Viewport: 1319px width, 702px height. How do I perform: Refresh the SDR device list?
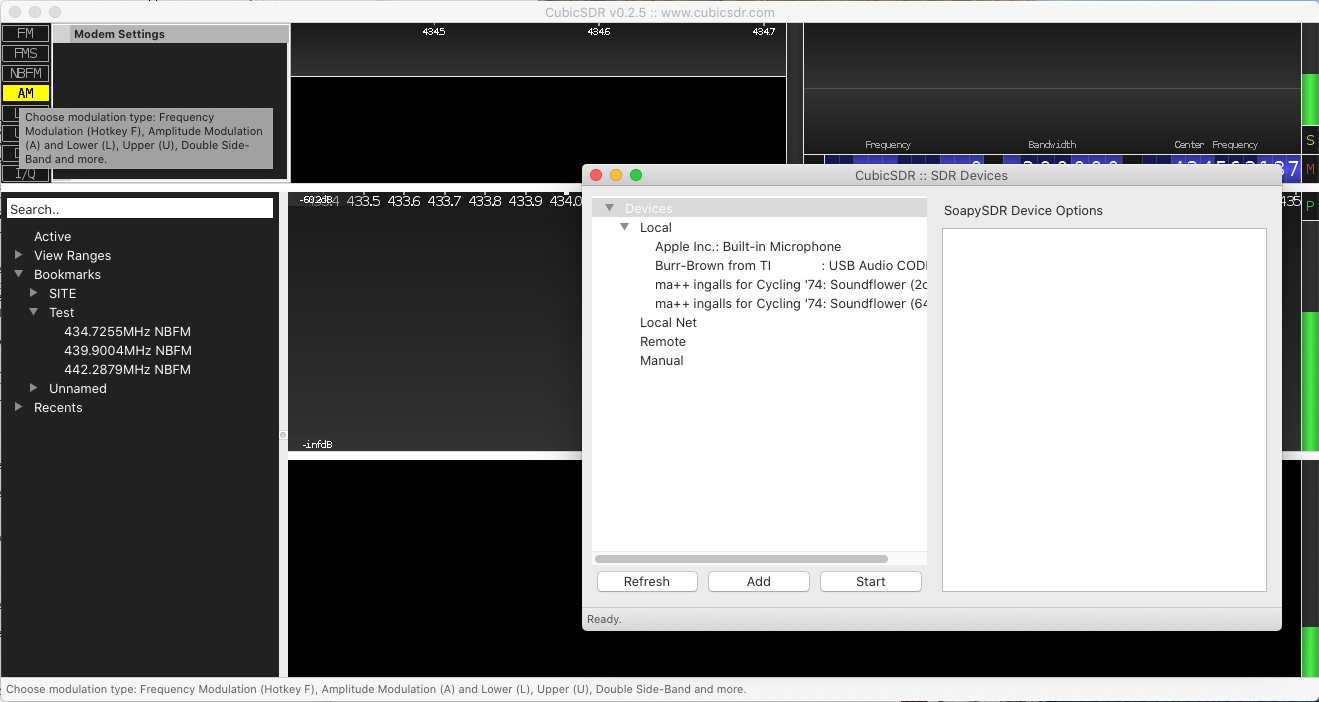[647, 581]
